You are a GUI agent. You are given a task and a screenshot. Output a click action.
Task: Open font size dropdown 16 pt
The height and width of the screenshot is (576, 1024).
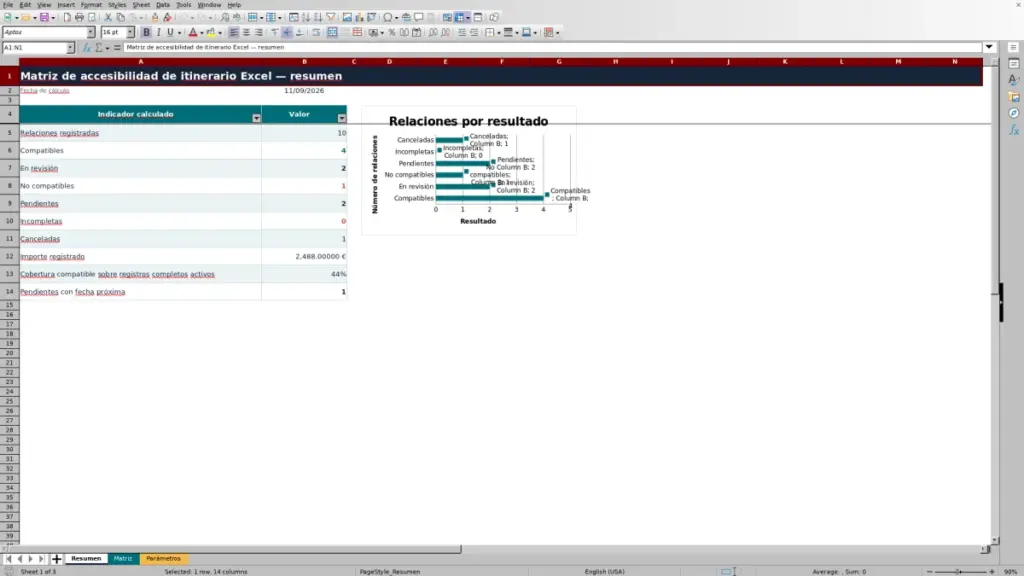130,33
